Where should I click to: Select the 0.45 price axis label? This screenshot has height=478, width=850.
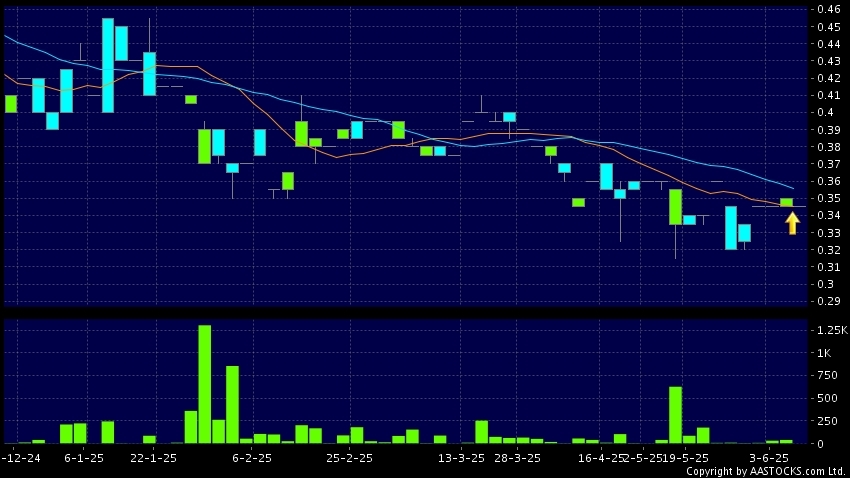point(829,27)
